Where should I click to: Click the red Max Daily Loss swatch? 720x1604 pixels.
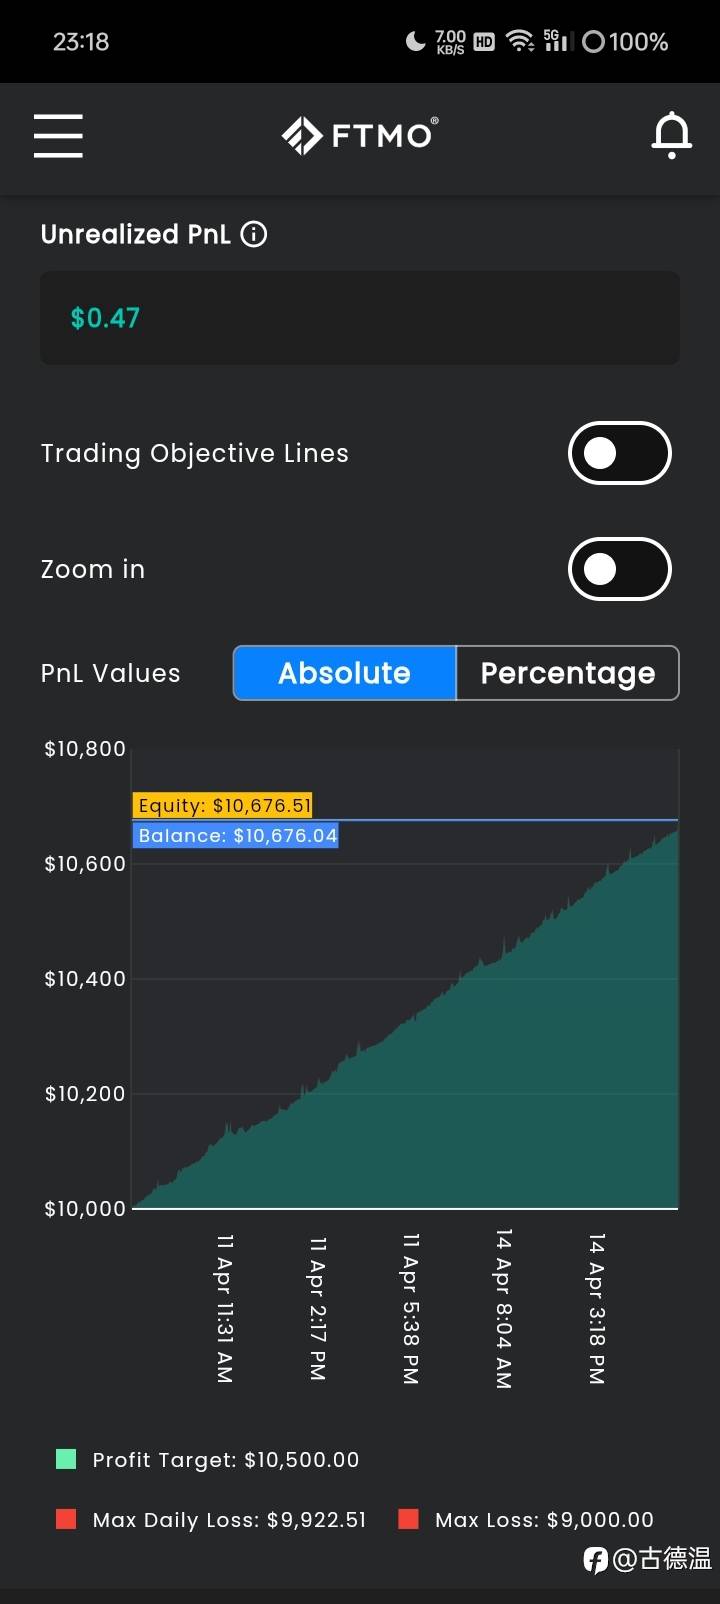click(66, 1519)
